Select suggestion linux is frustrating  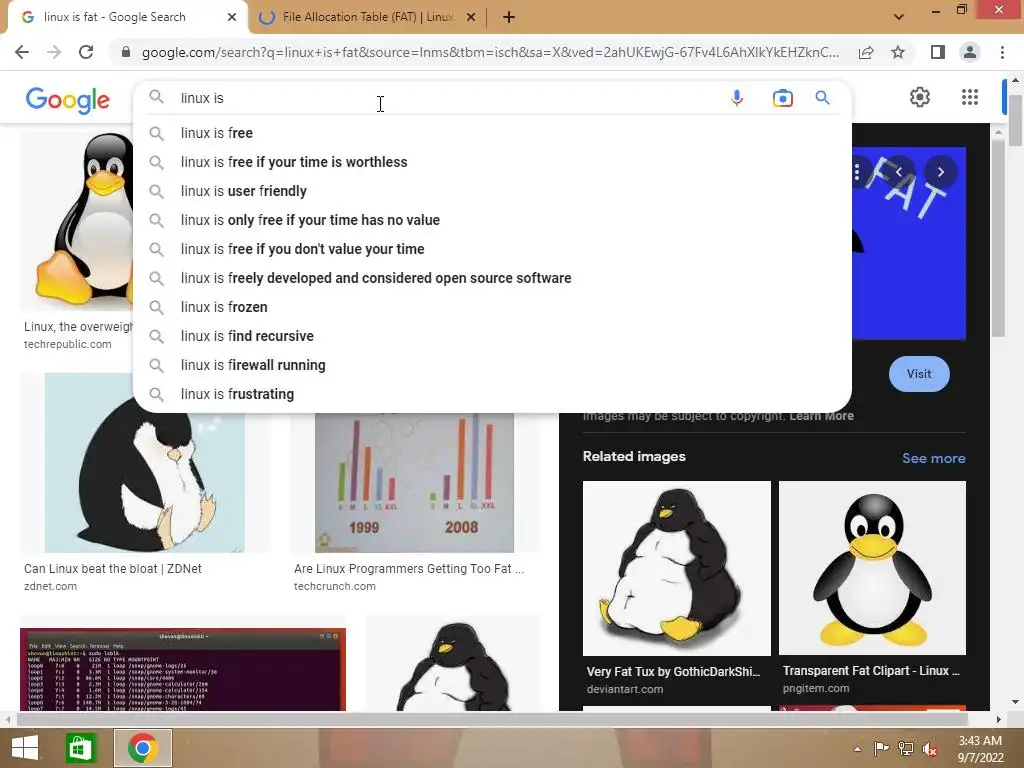pos(492,394)
